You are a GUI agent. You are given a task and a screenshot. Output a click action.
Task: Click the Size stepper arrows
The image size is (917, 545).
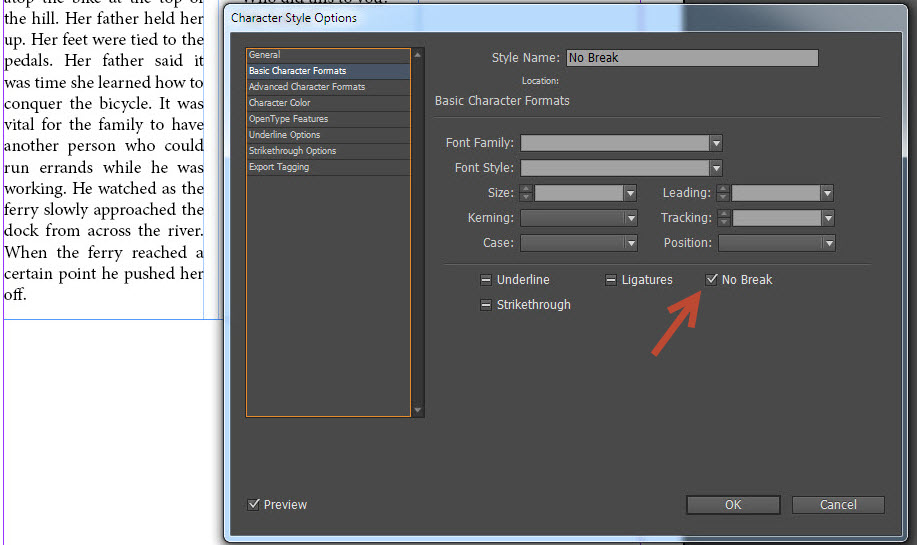(x=526, y=193)
